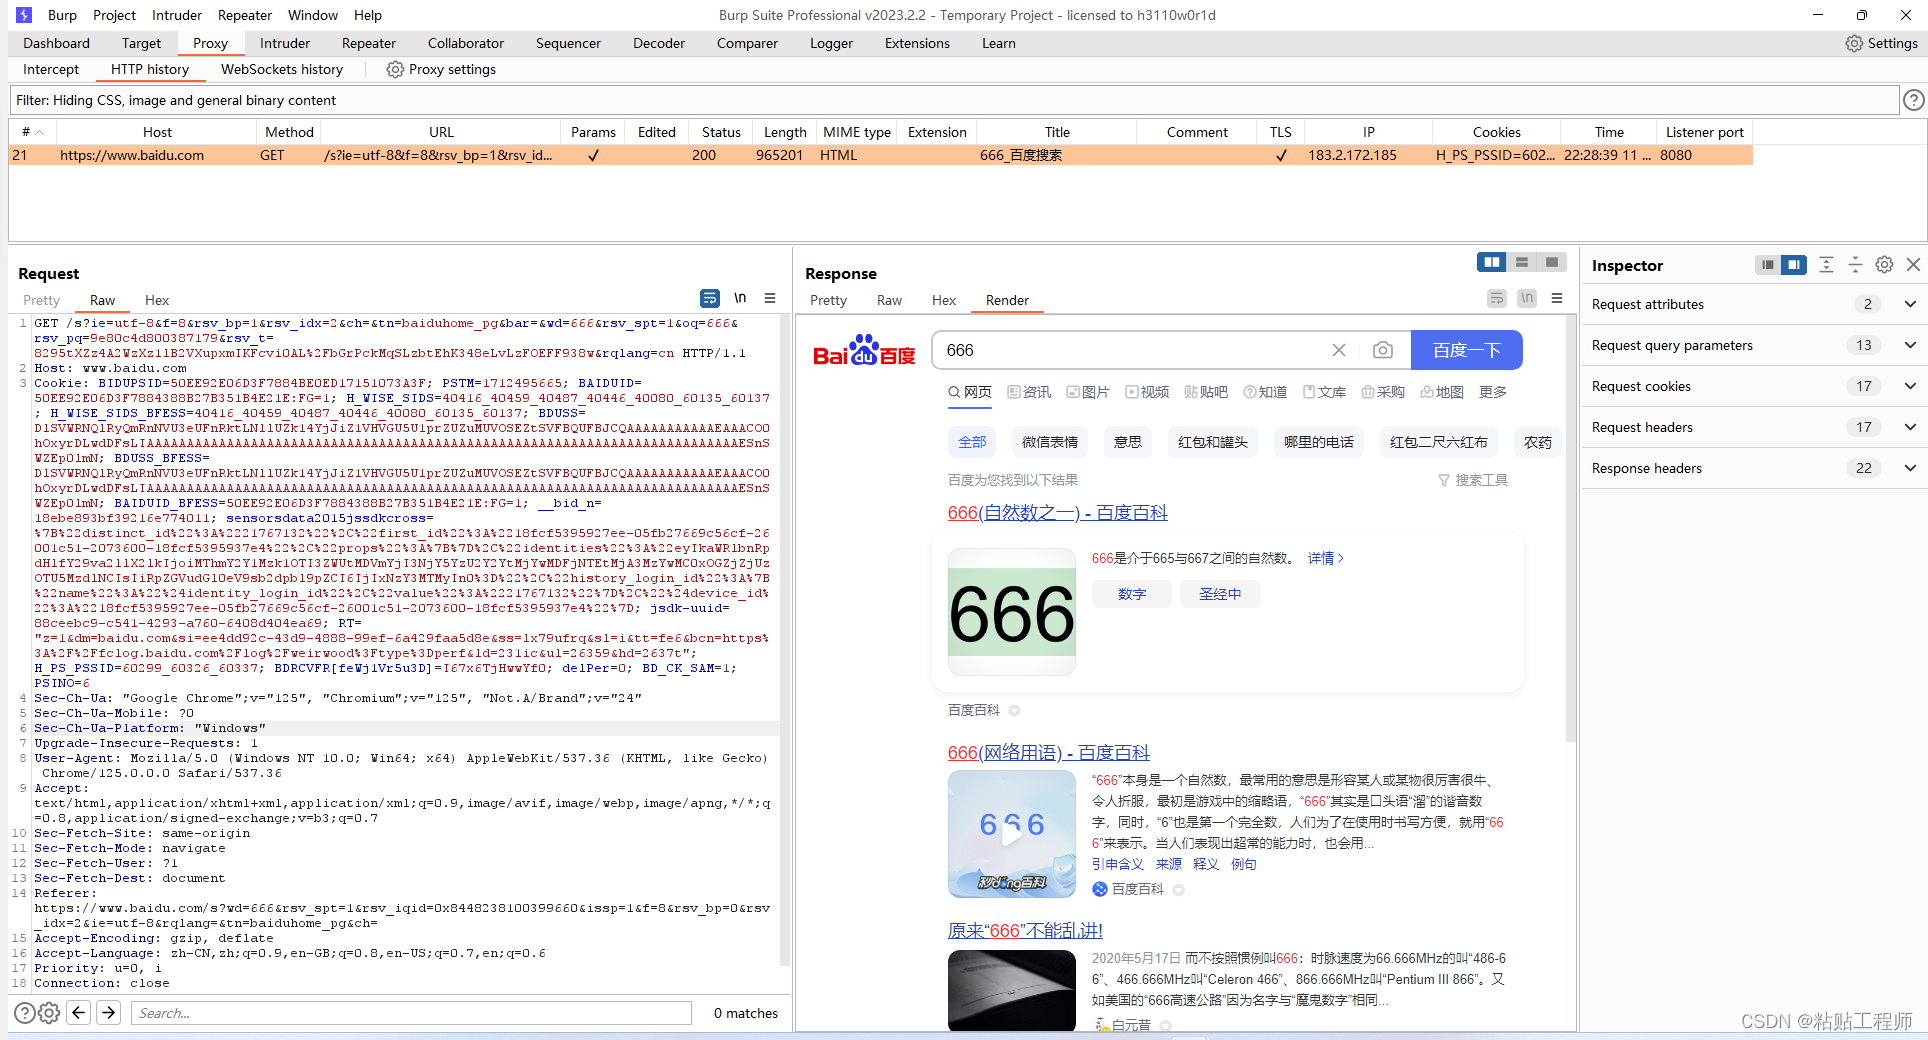
Task: Show non-printable characters in the Request view
Action: pyautogui.click(x=740, y=298)
